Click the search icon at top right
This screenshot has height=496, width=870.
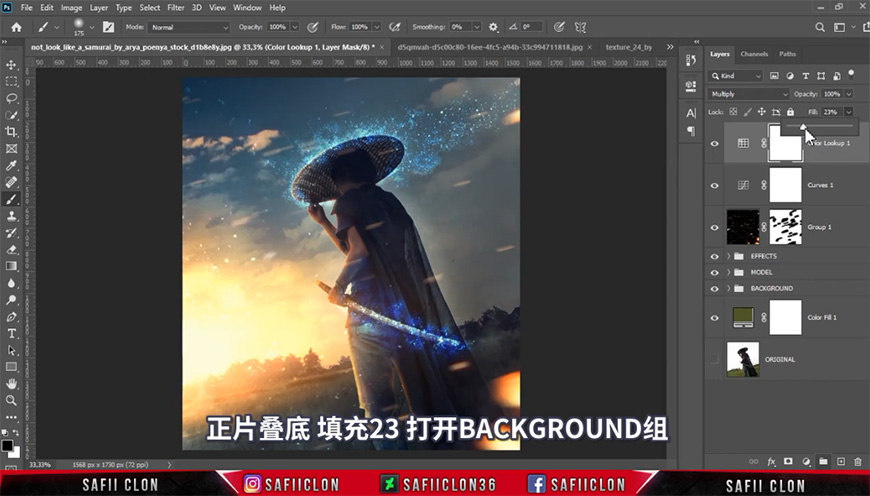point(820,27)
